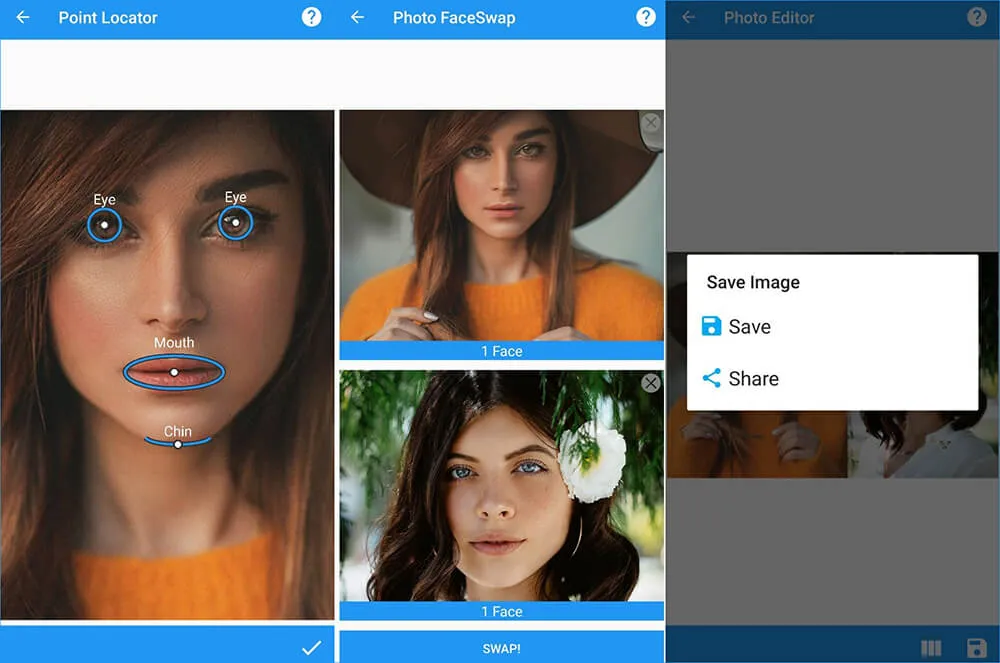Click the save disk icon in Photo Editor's bottom bar

(x=976, y=648)
